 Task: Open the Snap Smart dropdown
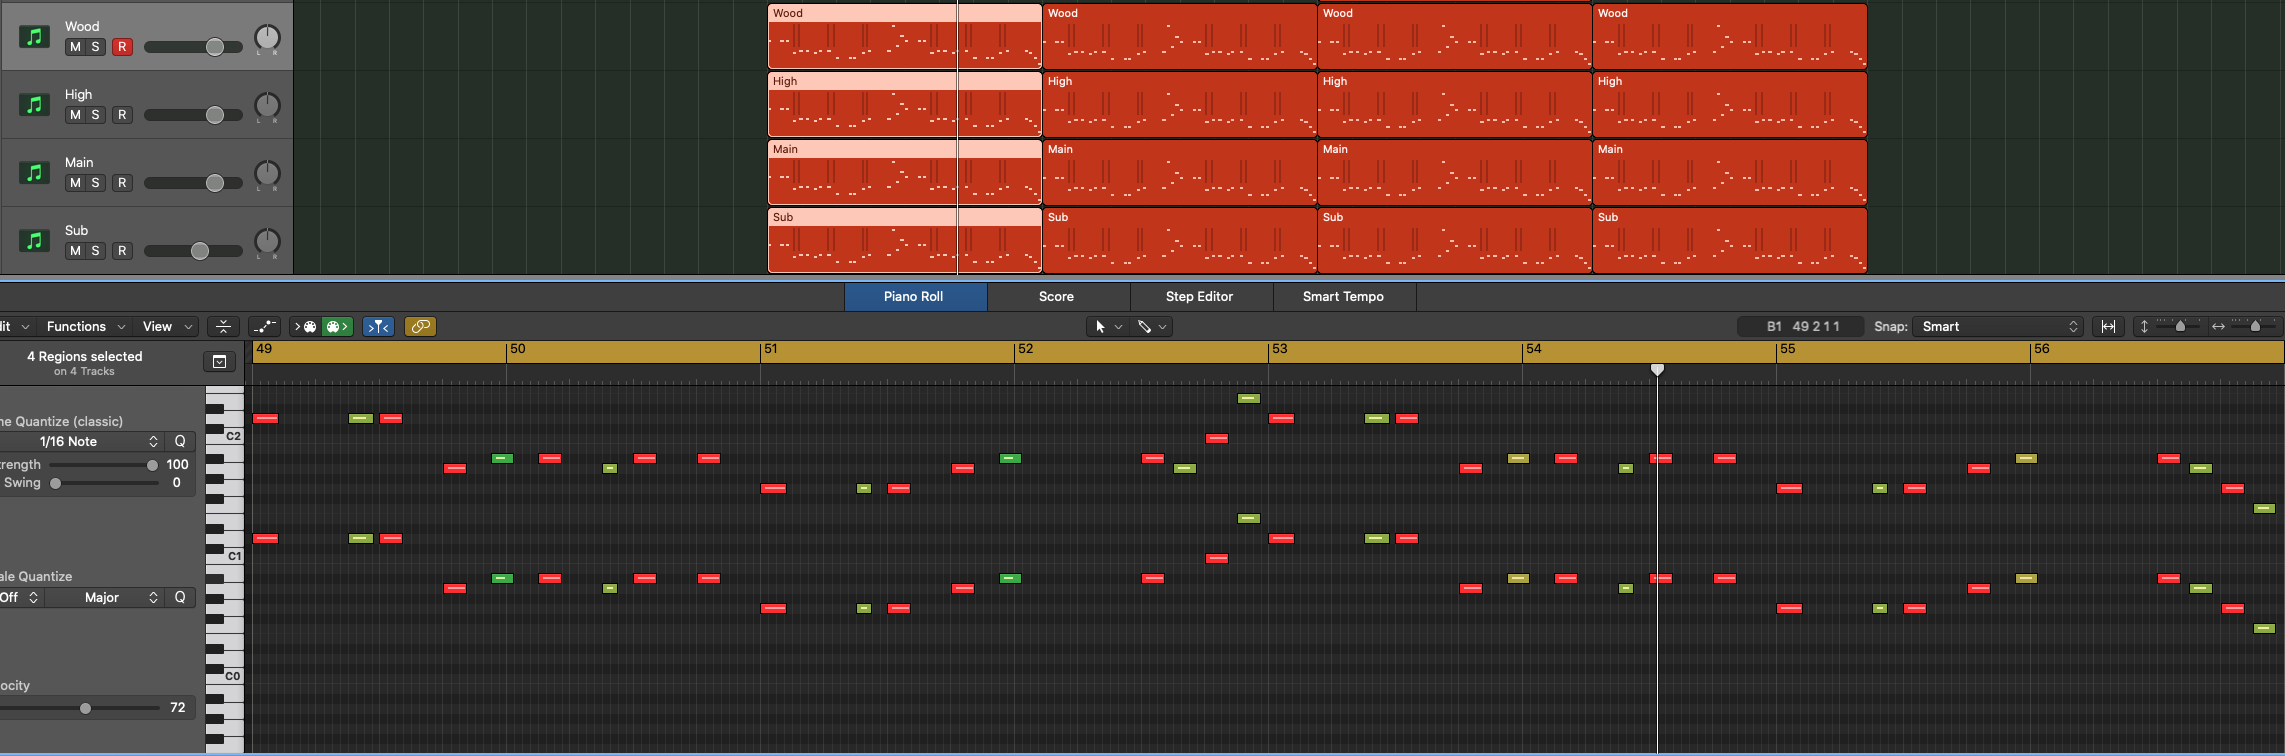tap(1999, 326)
